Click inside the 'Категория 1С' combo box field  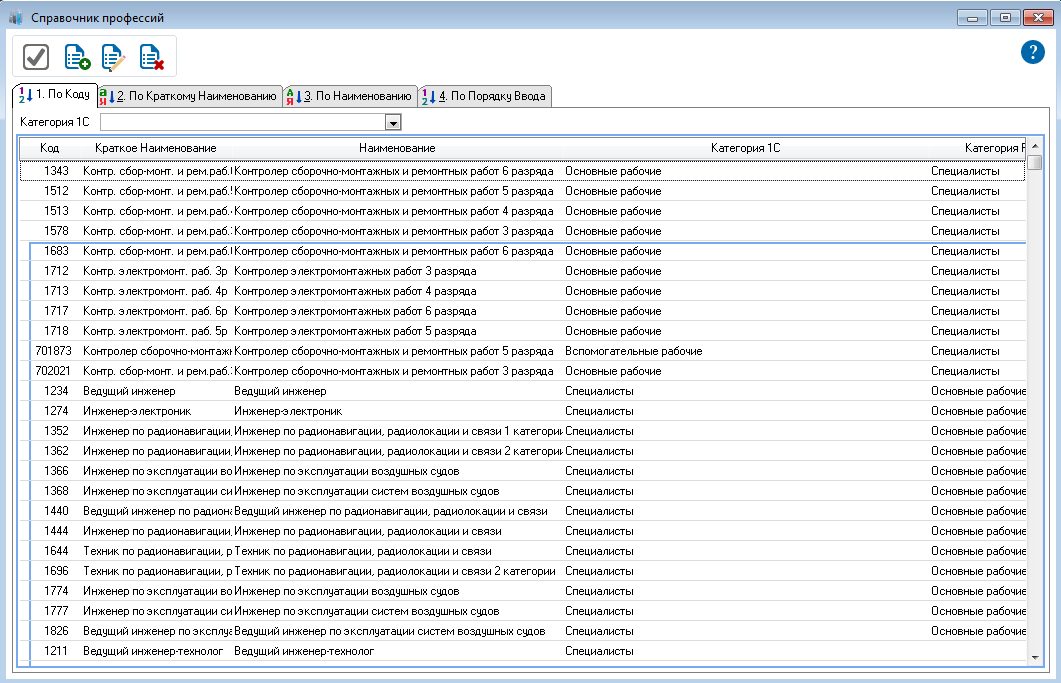point(240,122)
